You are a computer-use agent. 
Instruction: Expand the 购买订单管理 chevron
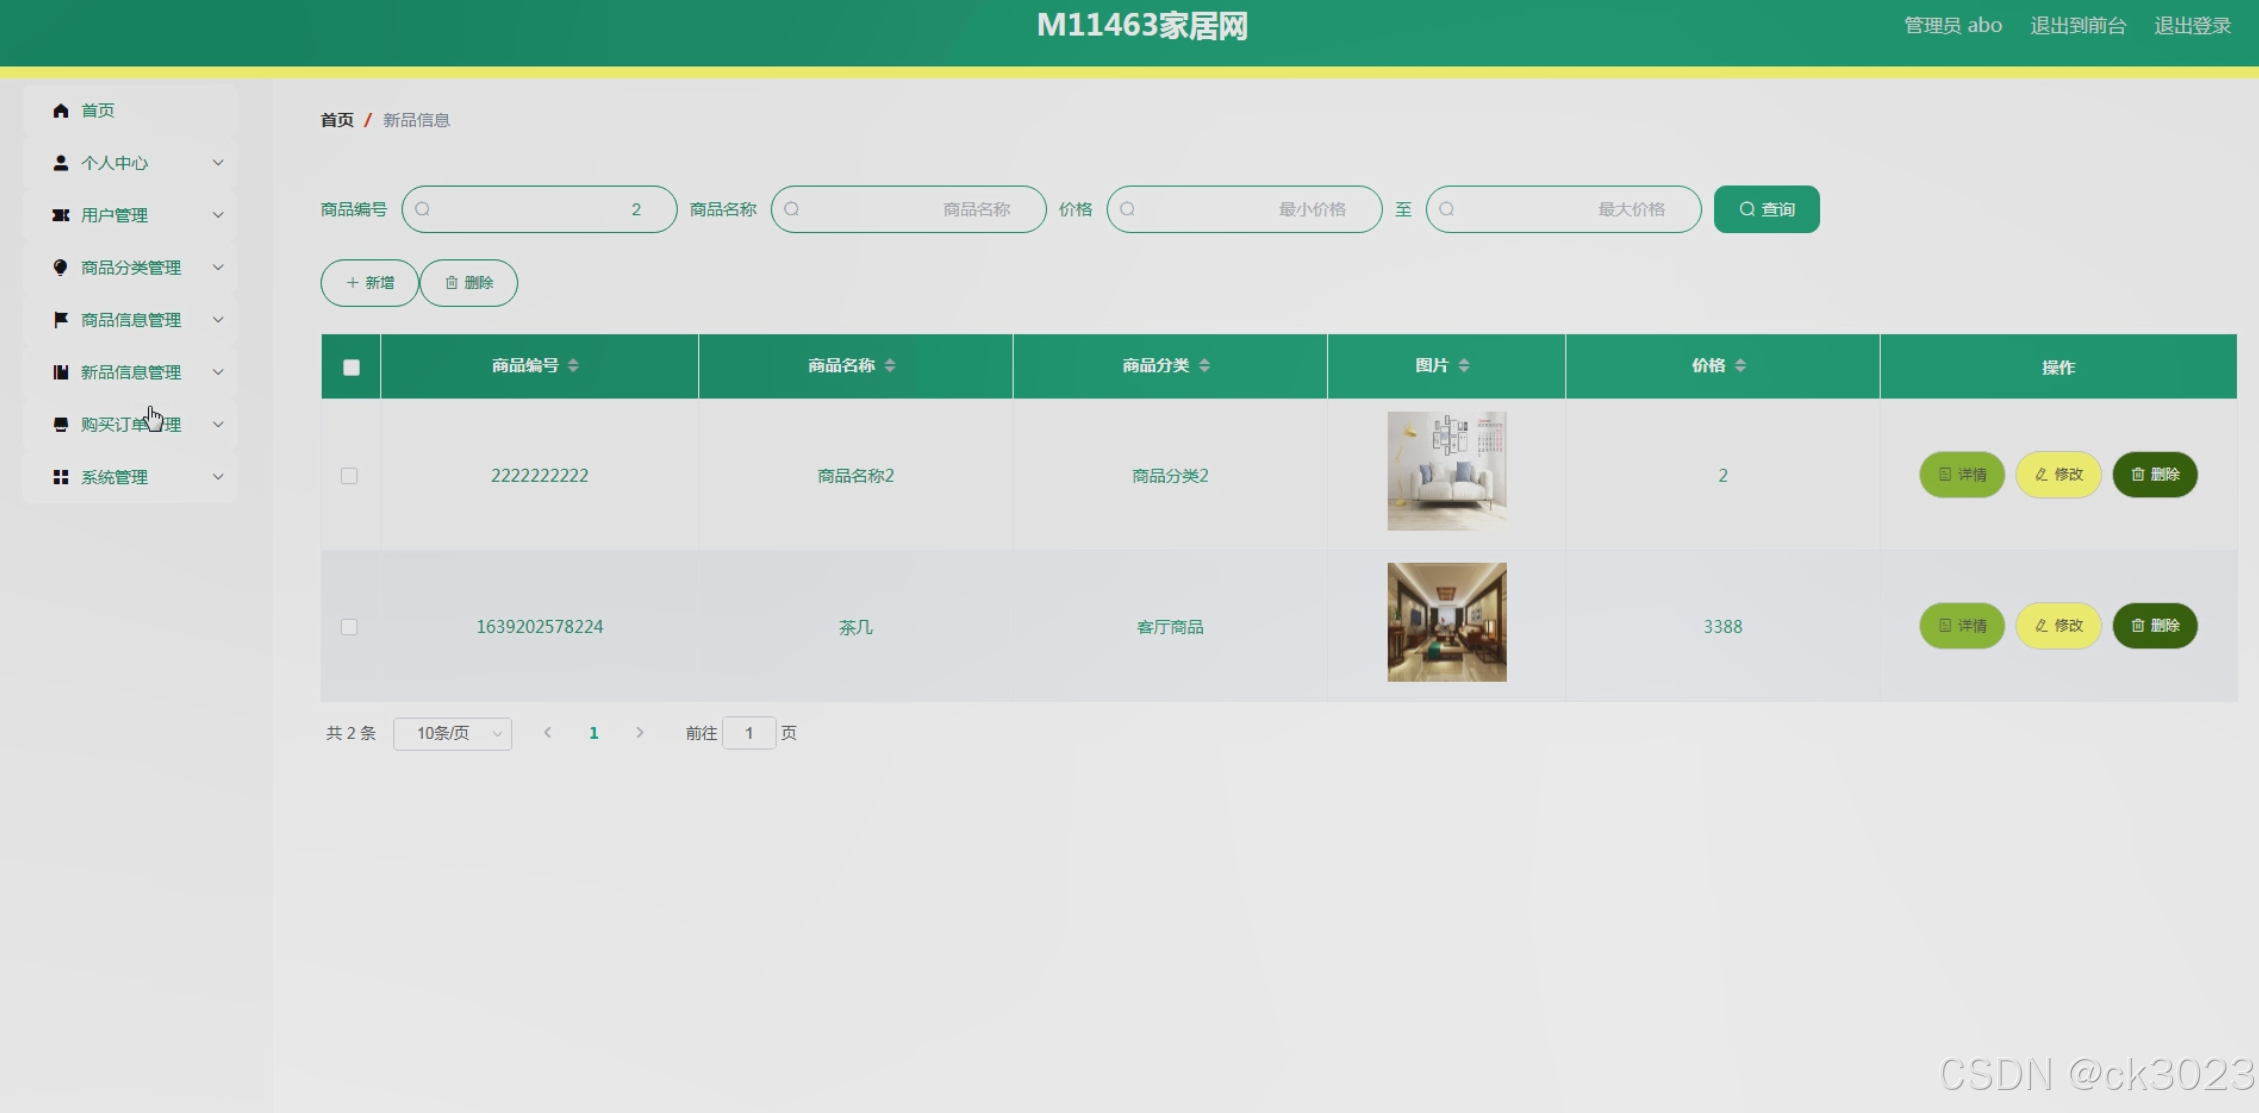[218, 424]
